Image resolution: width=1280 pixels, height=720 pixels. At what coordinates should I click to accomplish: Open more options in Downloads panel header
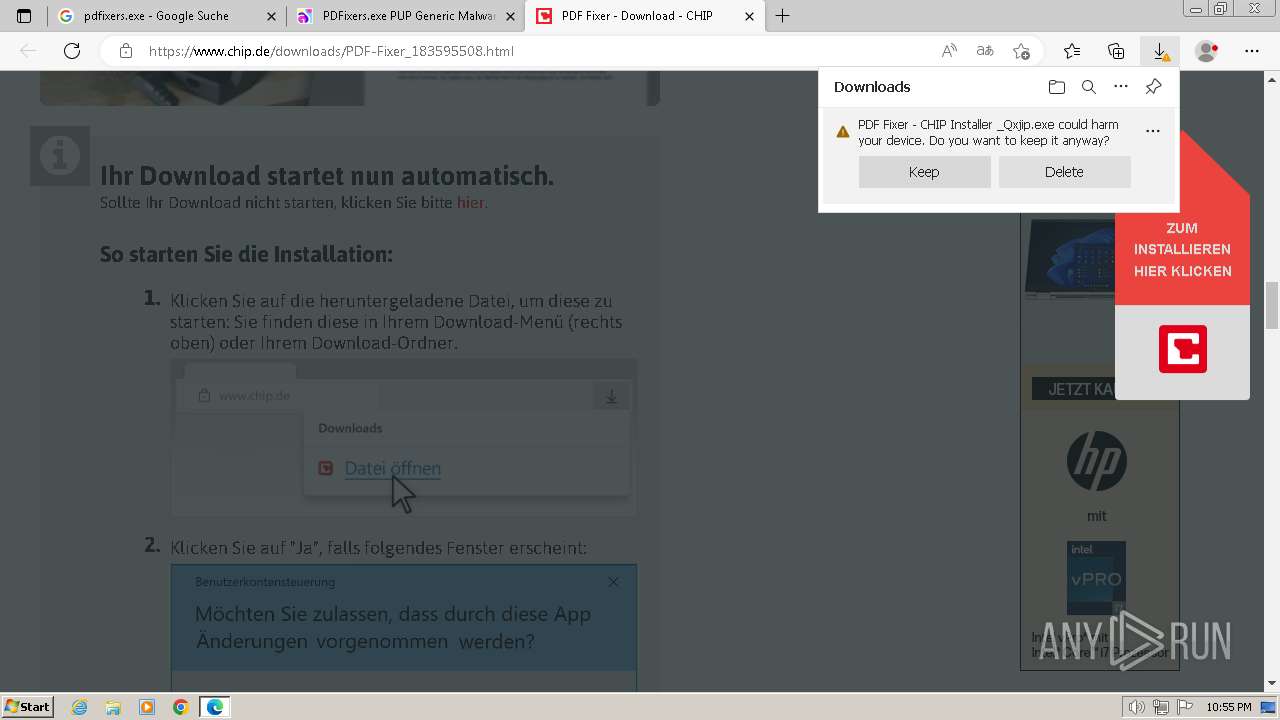(1121, 87)
